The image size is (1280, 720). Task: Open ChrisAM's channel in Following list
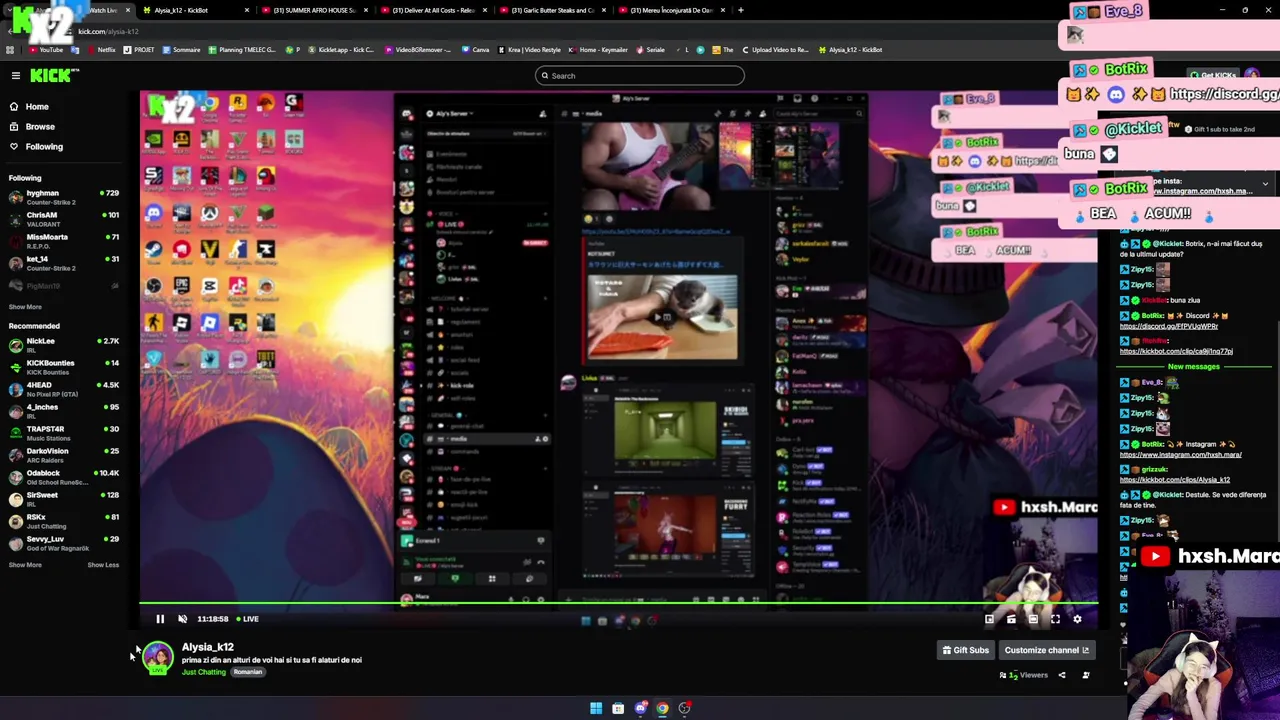(x=62, y=218)
